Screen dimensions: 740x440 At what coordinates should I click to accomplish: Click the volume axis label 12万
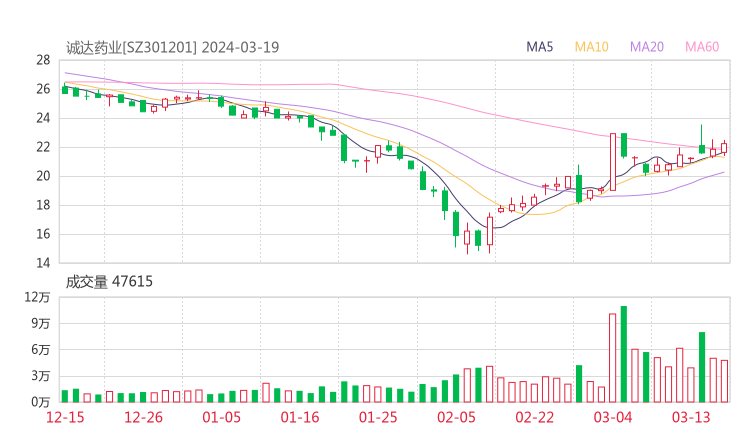(x=37, y=297)
